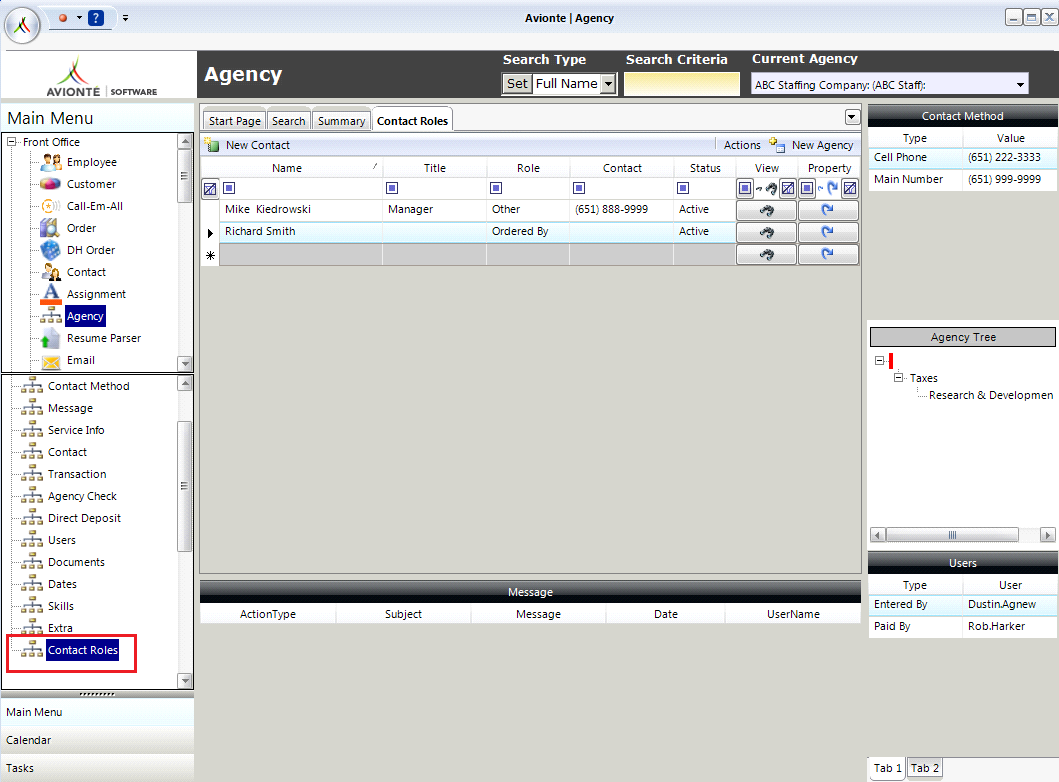The height and width of the screenshot is (782, 1059).
Task: Click the blue help question mark icon
Action: point(96,18)
